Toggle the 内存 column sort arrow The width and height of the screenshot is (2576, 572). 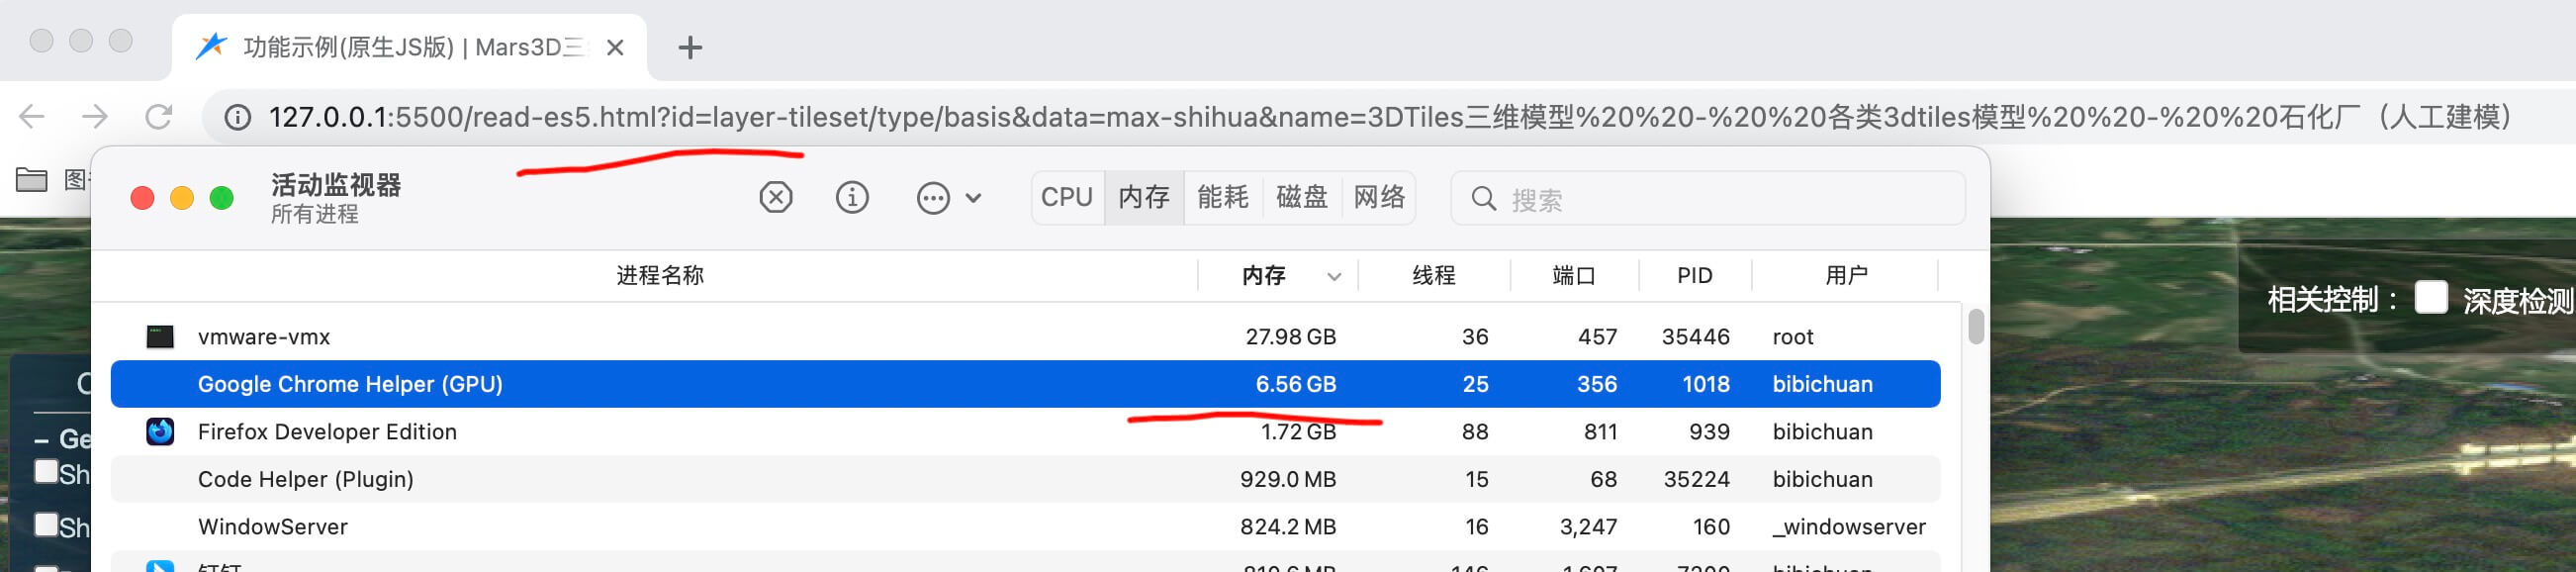tap(1333, 277)
